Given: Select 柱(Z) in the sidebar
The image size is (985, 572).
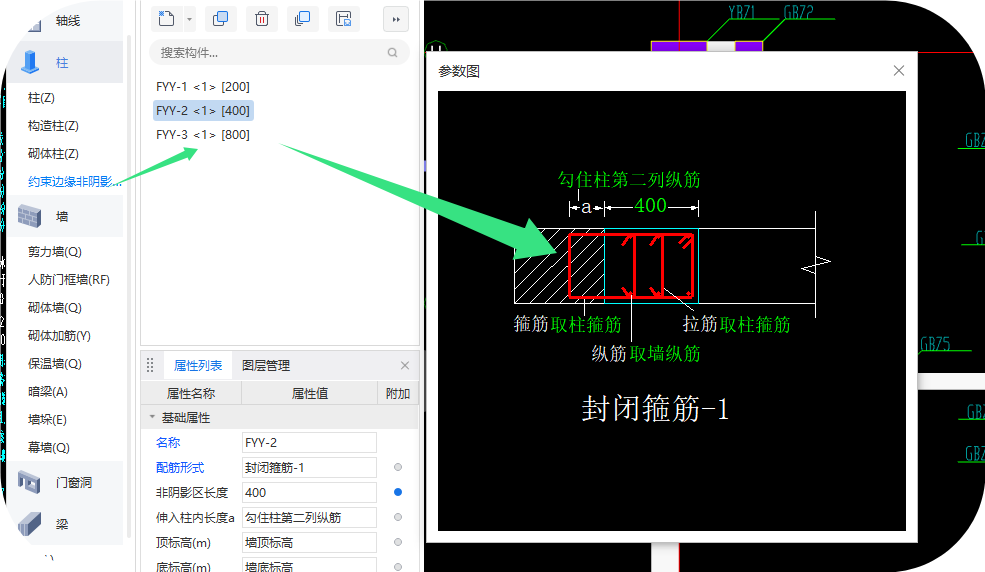Looking at the screenshot, I should tap(41, 98).
